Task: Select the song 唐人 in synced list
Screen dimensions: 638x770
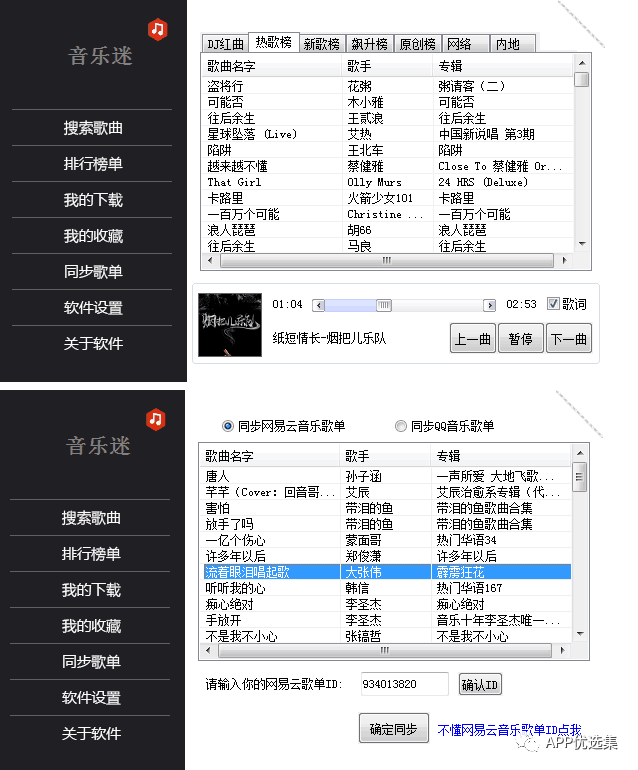Action: click(x=387, y=476)
